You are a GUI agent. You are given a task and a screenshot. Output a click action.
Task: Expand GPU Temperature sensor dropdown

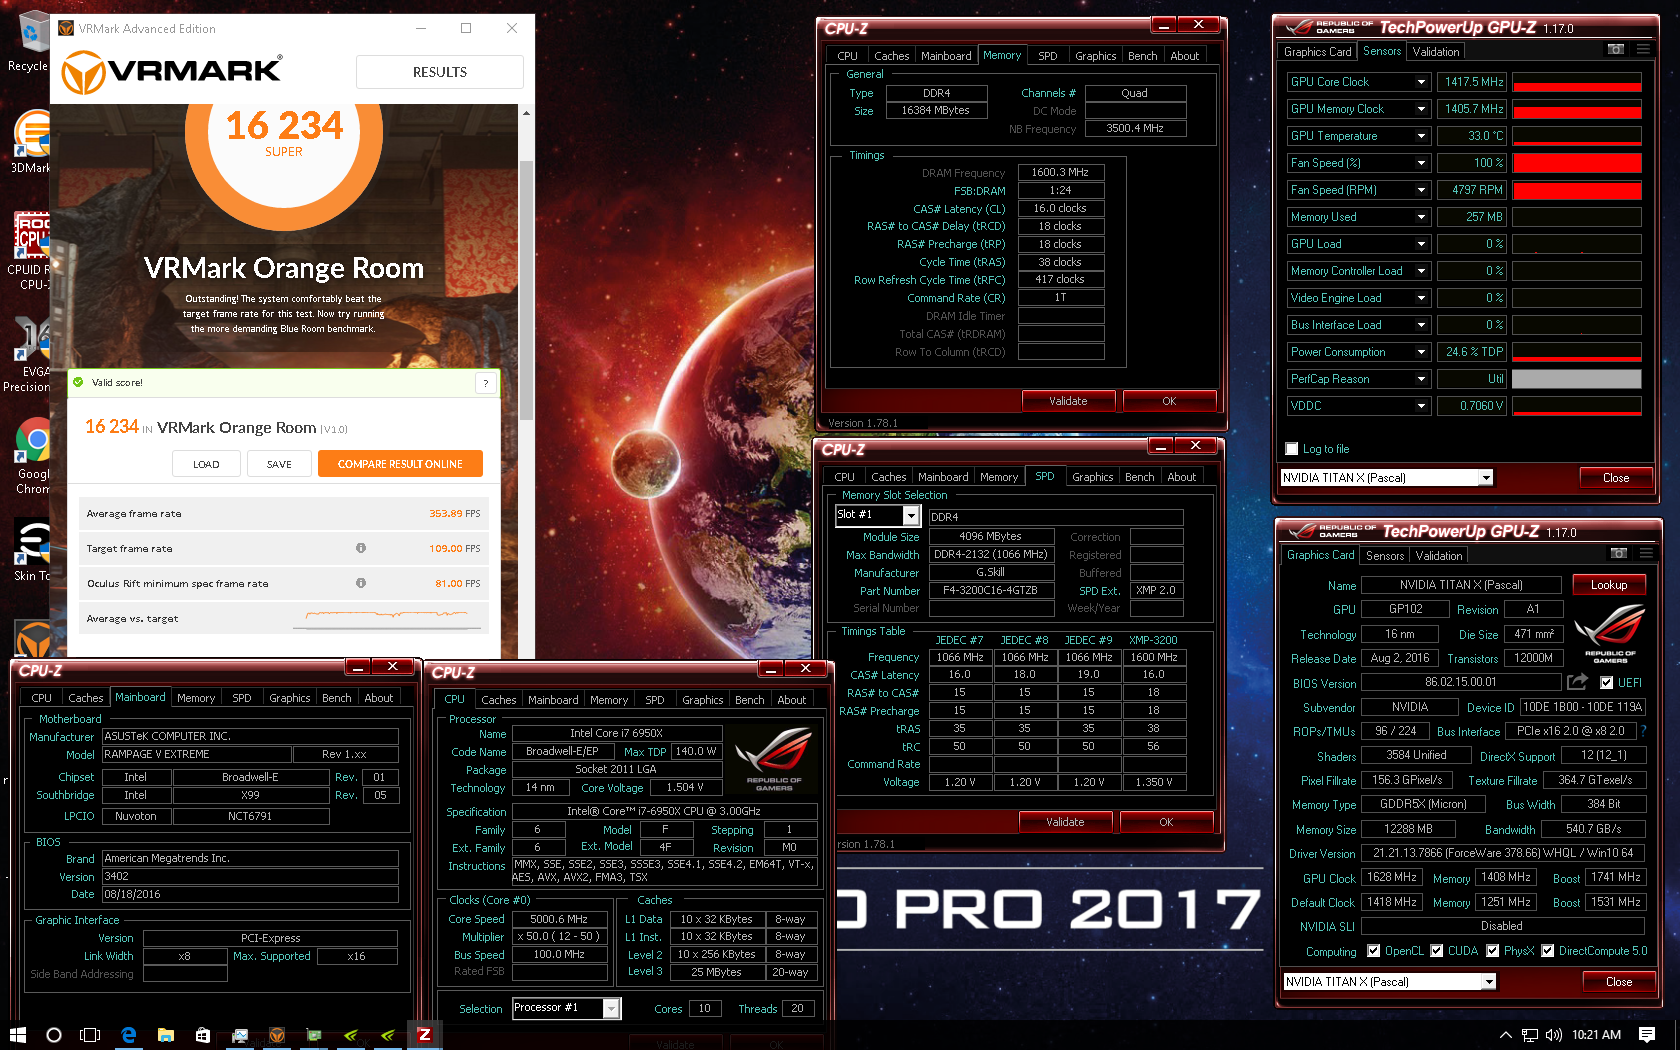[x=1421, y=136]
